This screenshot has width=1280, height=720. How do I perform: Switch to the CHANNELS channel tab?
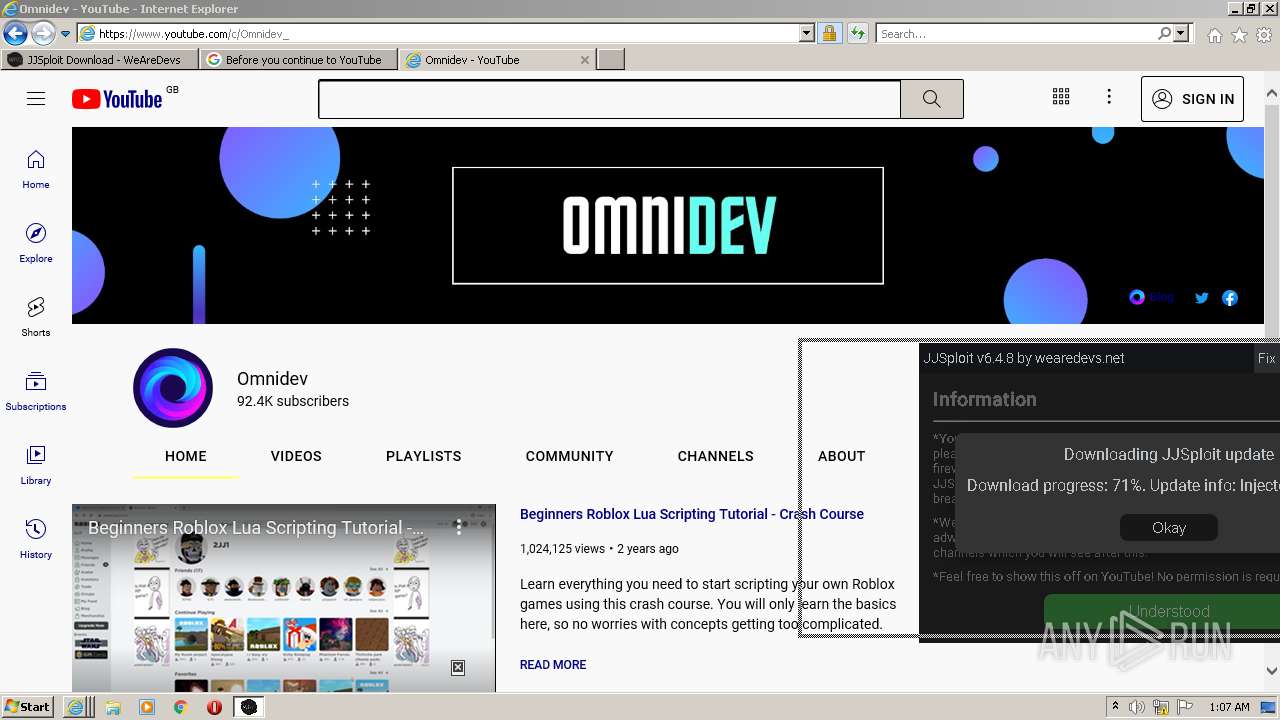716,456
